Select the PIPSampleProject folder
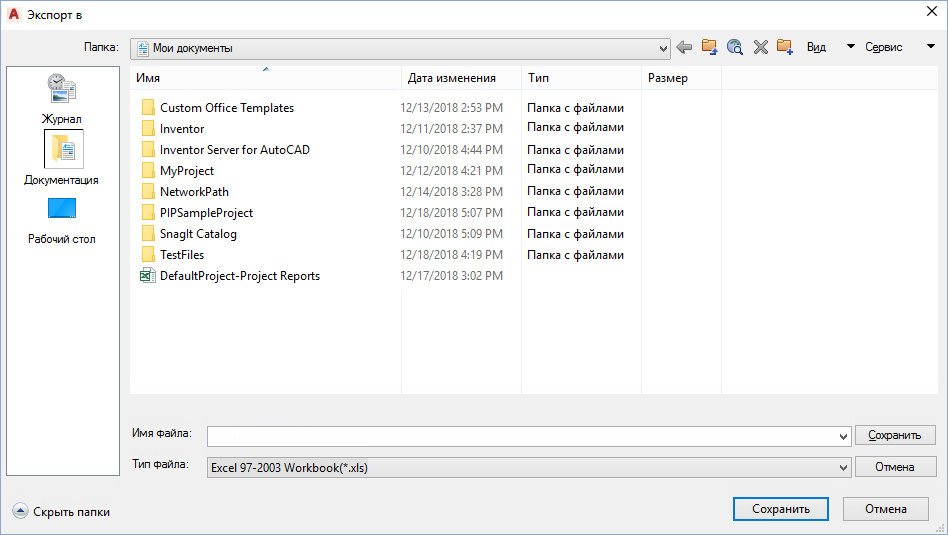Image resolution: width=948 pixels, height=535 pixels. pos(206,213)
